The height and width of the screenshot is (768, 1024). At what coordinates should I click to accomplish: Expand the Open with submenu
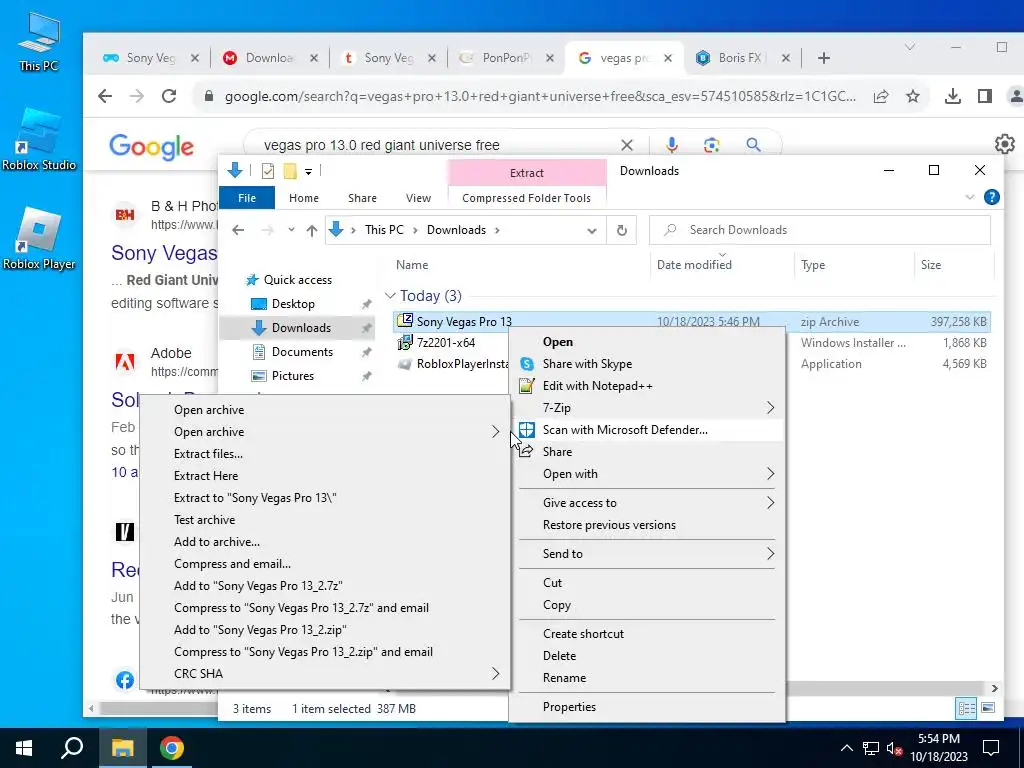pyautogui.click(x=770, y=473)
